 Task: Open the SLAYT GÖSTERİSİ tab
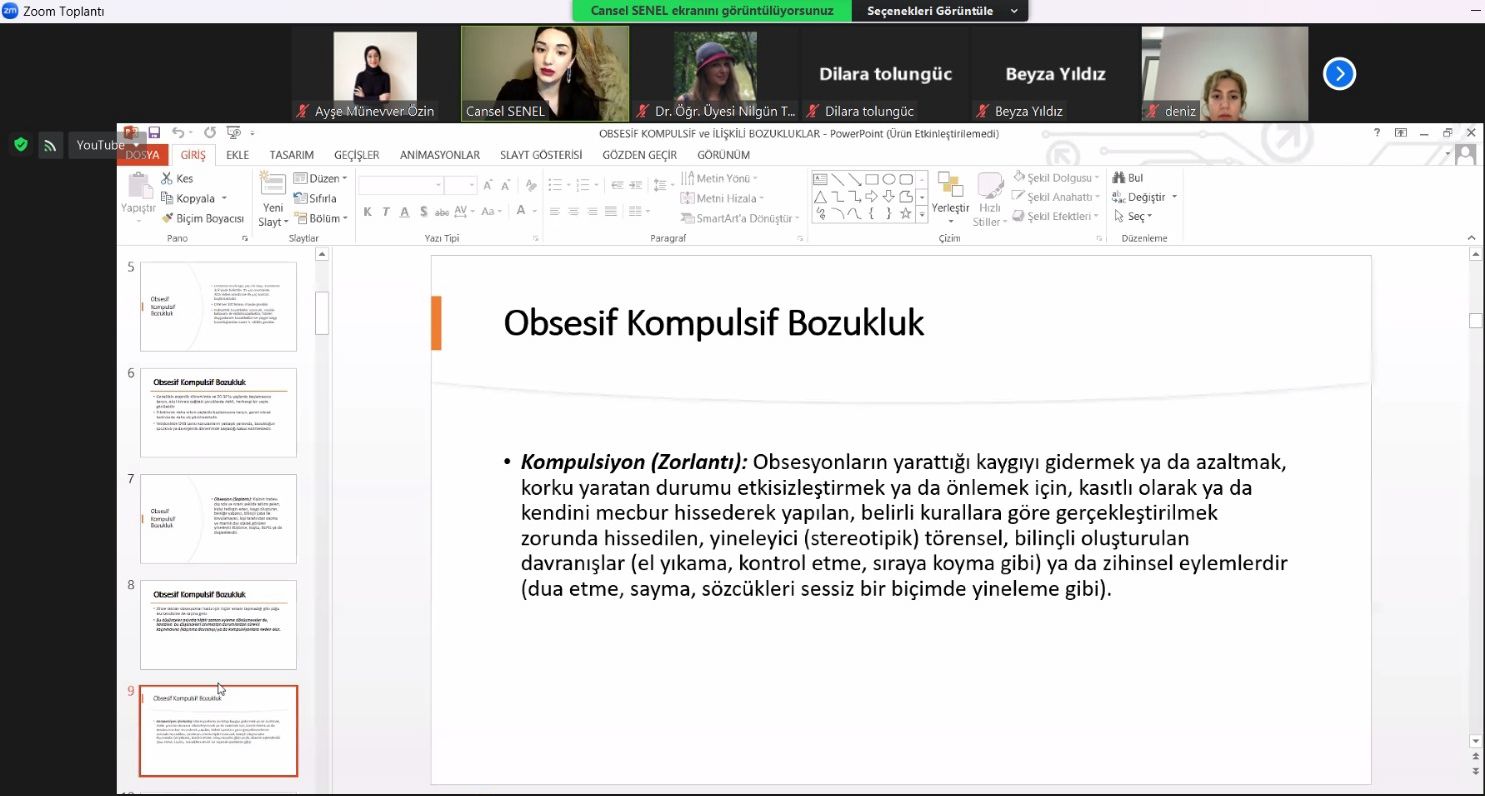[541, 155]
